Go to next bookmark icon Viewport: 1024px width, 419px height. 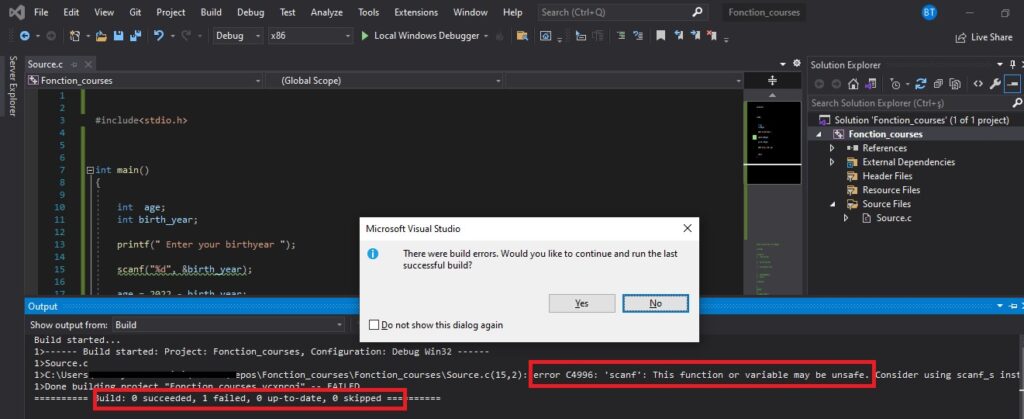[696, 36]
